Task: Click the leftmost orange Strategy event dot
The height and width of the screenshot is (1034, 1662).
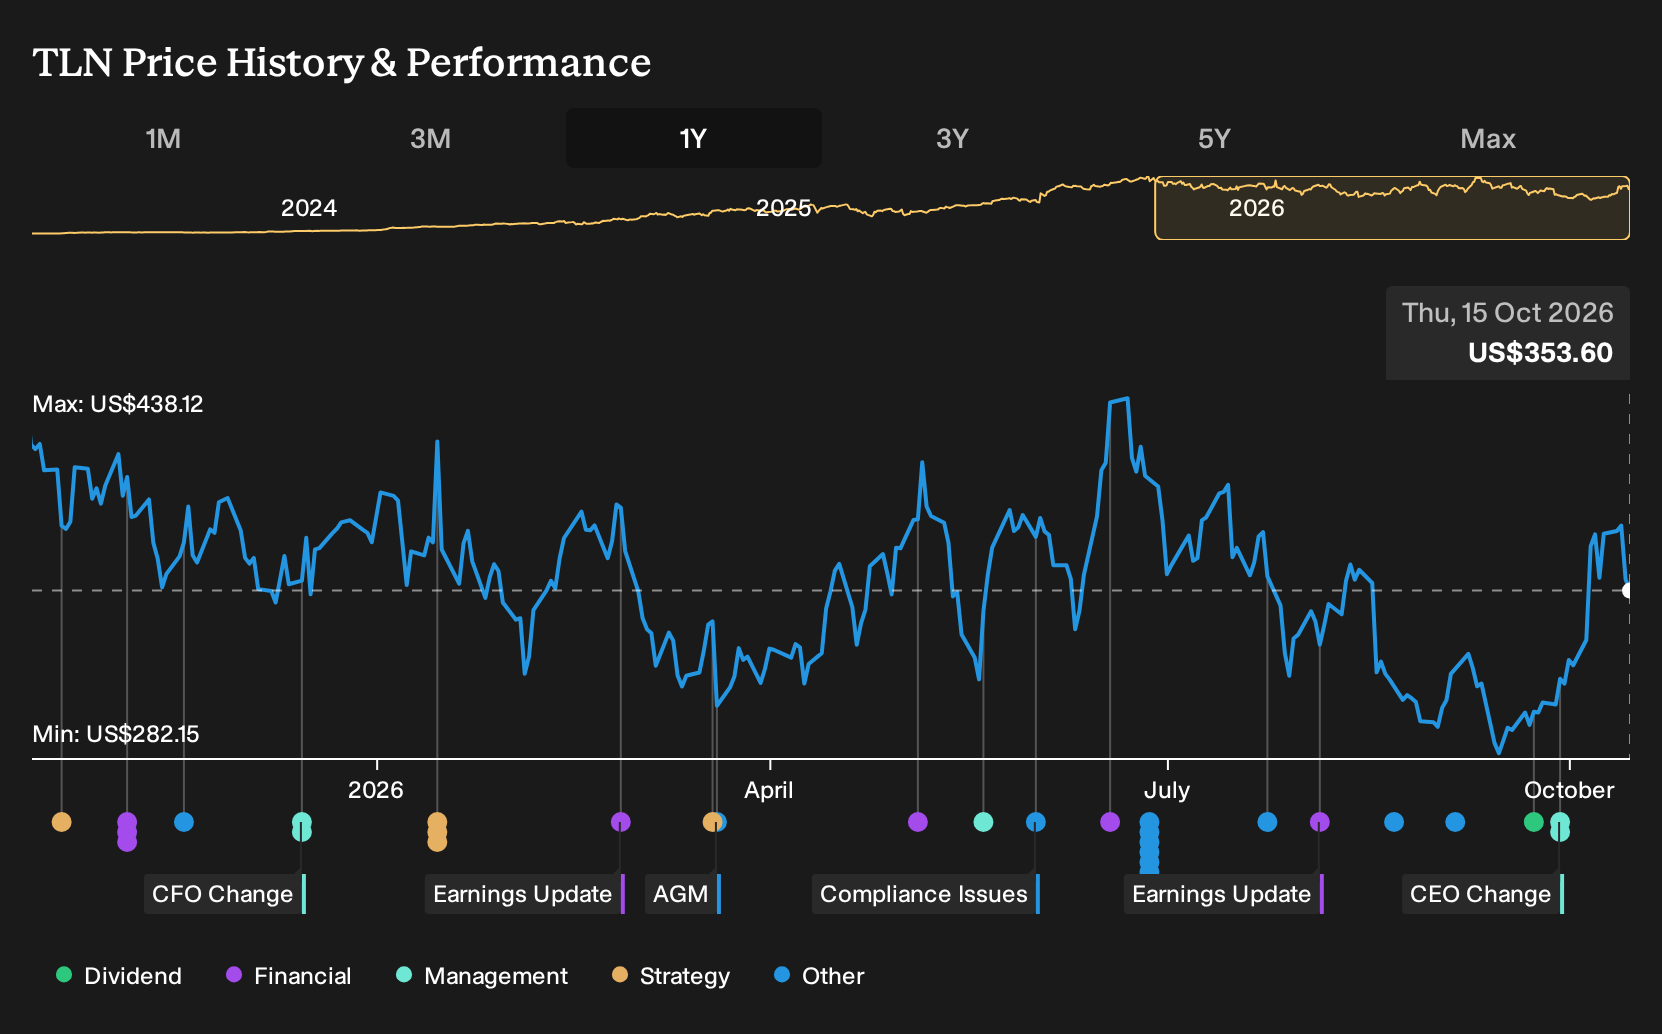Action: 62,822
